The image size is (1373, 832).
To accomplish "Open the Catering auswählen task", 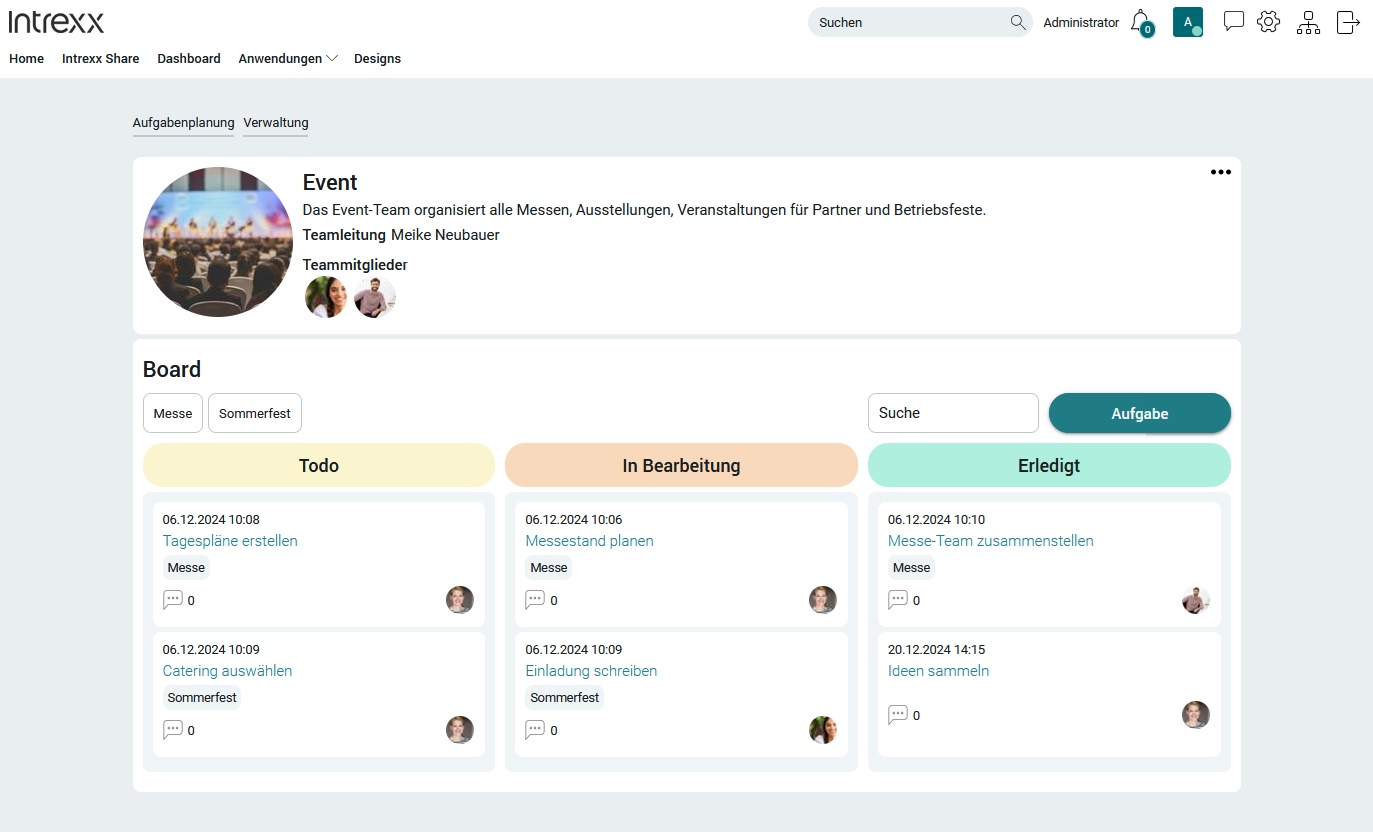I will pos(228,671).
